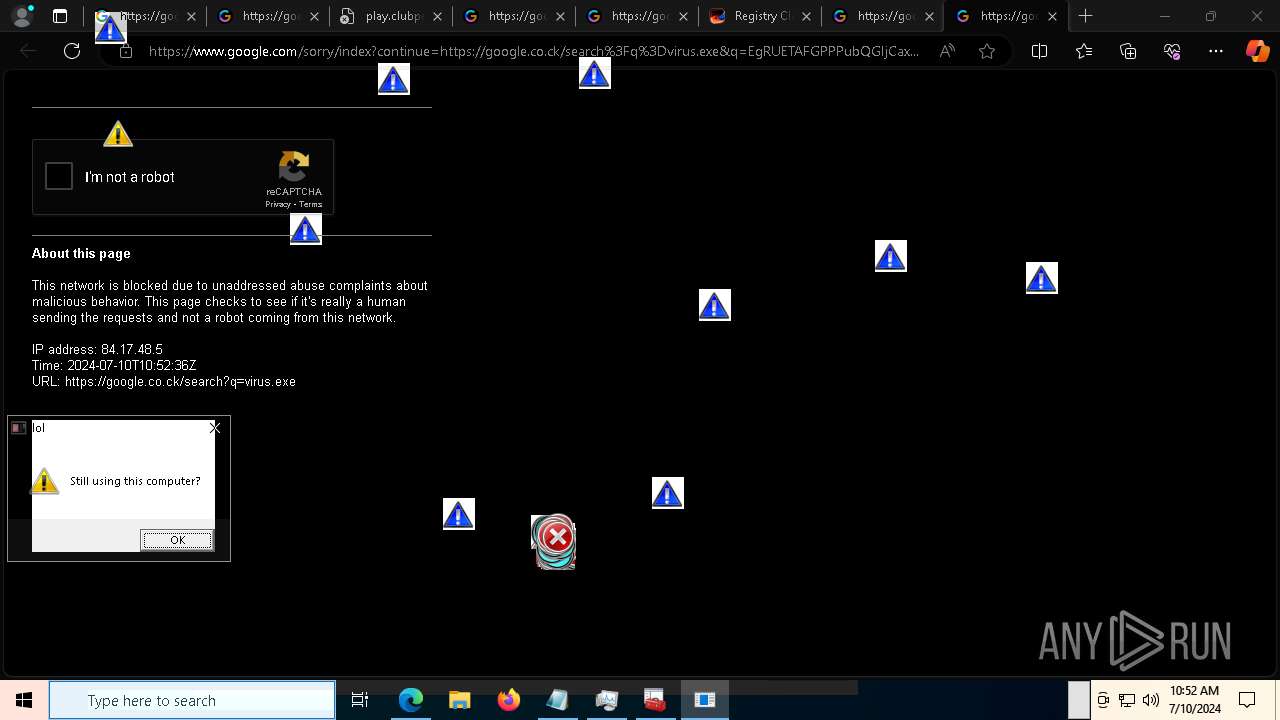
Task: Click the taskbar search box
Action: pyautogui.click(x=192, y=700)
